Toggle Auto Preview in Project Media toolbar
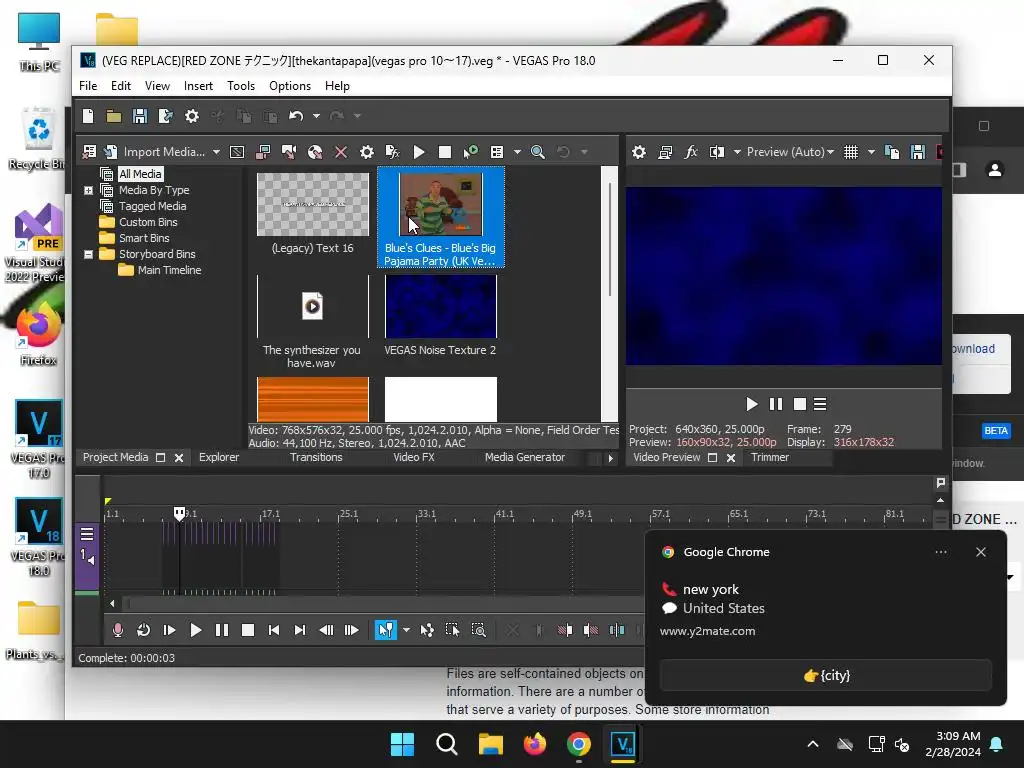Screen dimensions: 1024x768 click(471, 152)
